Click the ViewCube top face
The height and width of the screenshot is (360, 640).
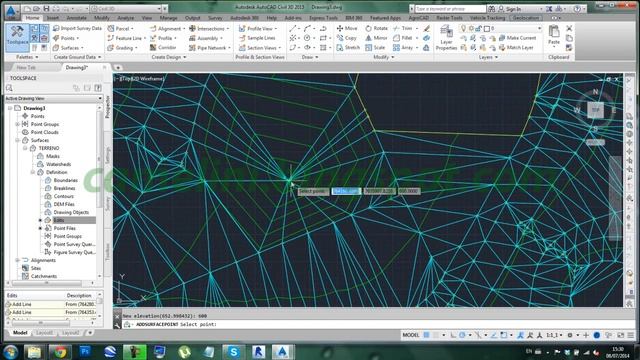[x=595, y=110]
